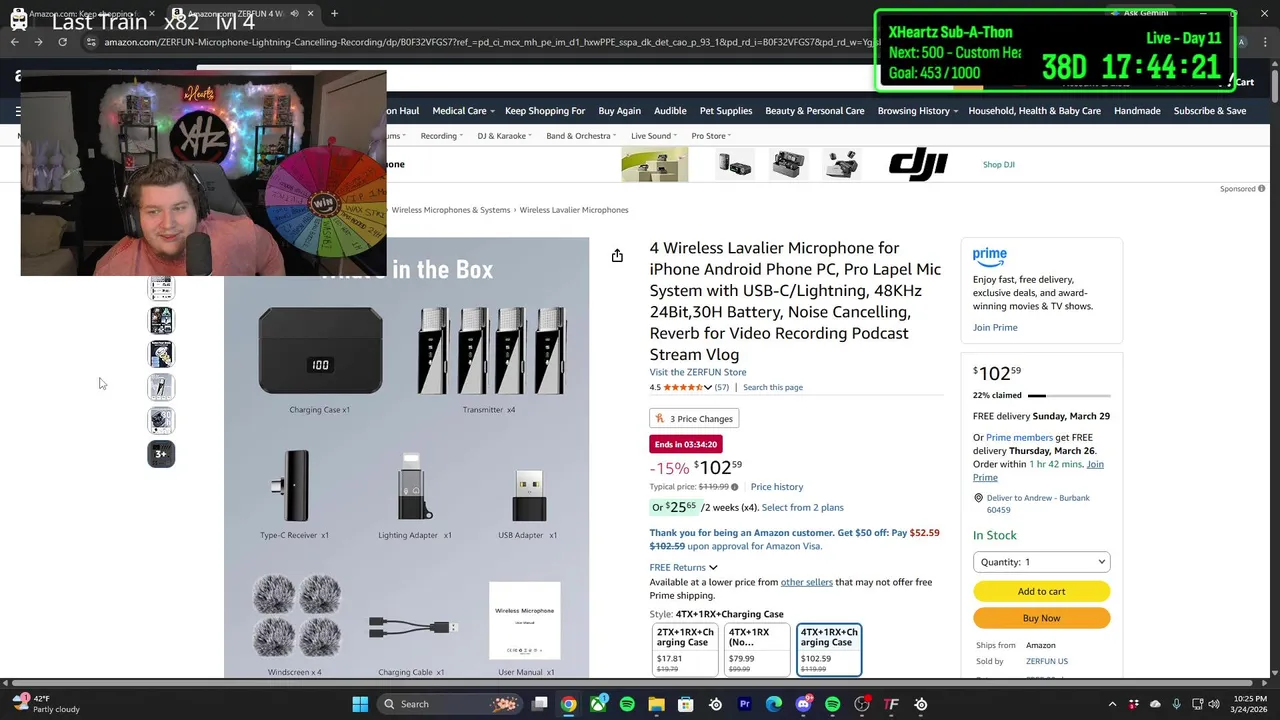Image resolution: width=1280 pixels, height=720 pixels.
Task: Click the Buy Now button
Action: pos(1041,618)
